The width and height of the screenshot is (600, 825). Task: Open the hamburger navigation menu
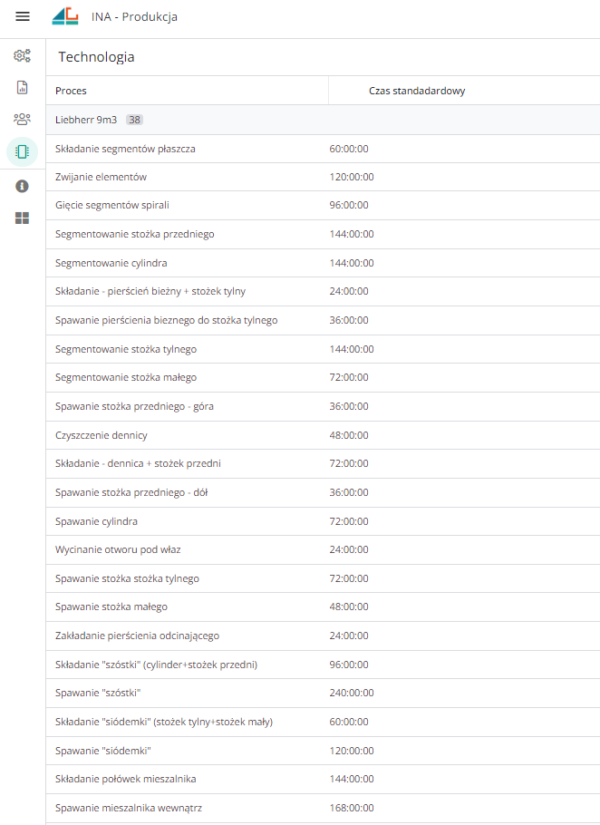pos(22,17)
